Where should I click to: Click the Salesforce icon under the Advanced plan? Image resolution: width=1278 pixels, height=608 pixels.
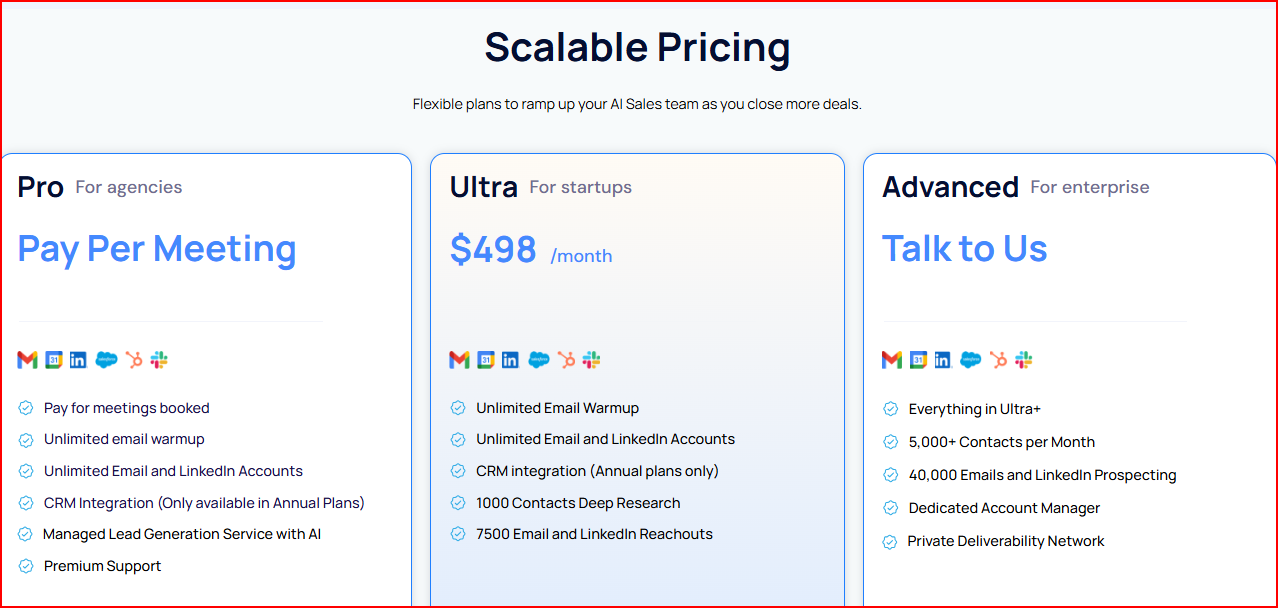point(970,359)
